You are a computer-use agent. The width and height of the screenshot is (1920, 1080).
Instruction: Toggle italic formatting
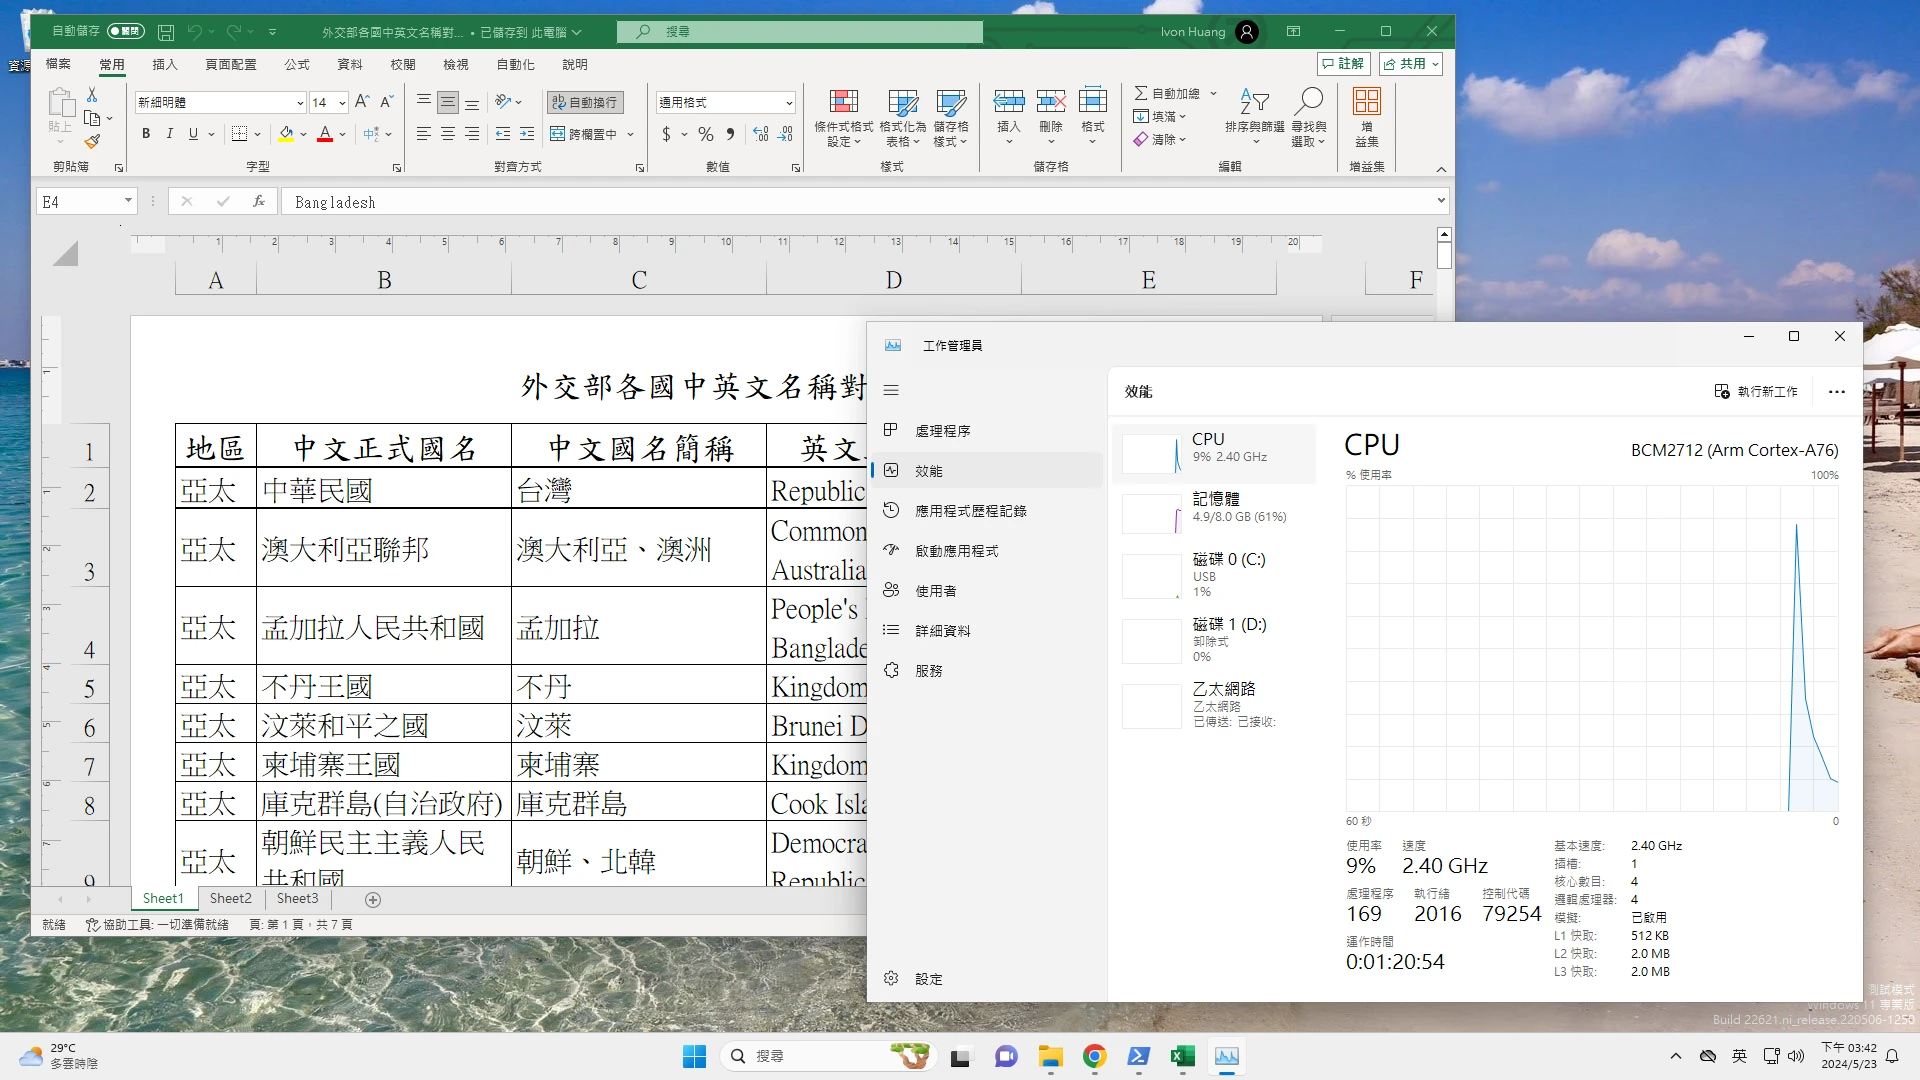tap(170, 134)
